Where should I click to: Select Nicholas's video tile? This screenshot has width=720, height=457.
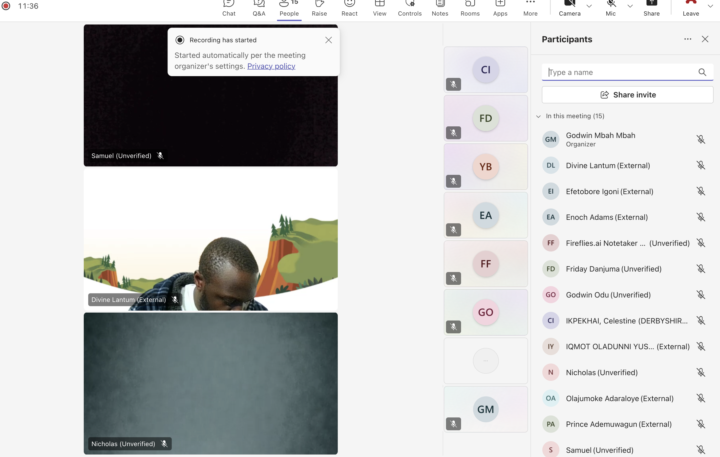pyautogui.click(x=211, y=384)
